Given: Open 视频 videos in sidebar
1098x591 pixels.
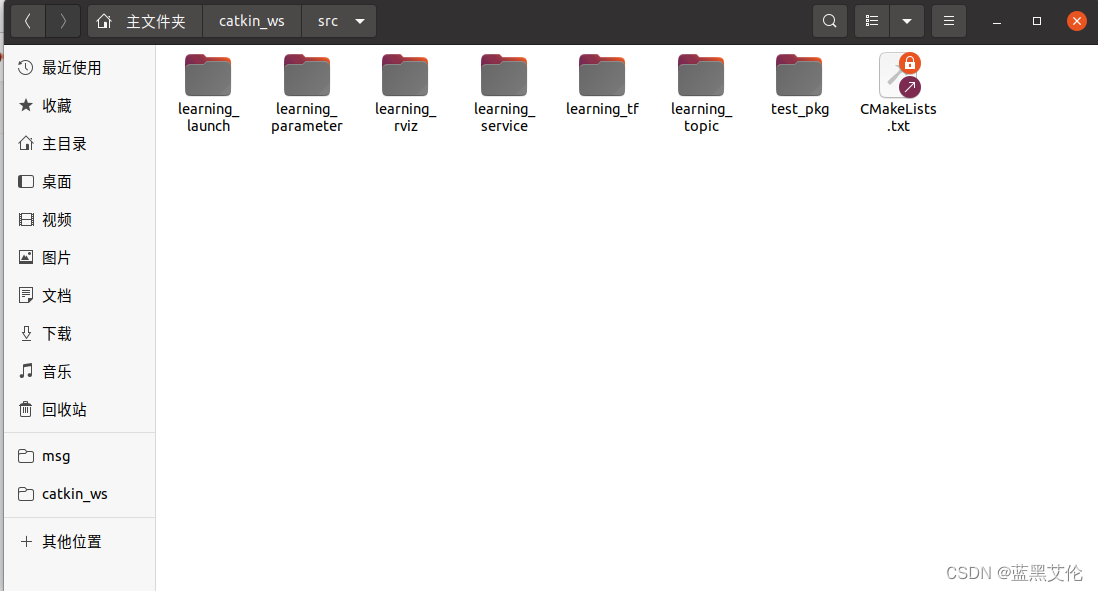Looking at the screenshot, I should tap(80, 220).
